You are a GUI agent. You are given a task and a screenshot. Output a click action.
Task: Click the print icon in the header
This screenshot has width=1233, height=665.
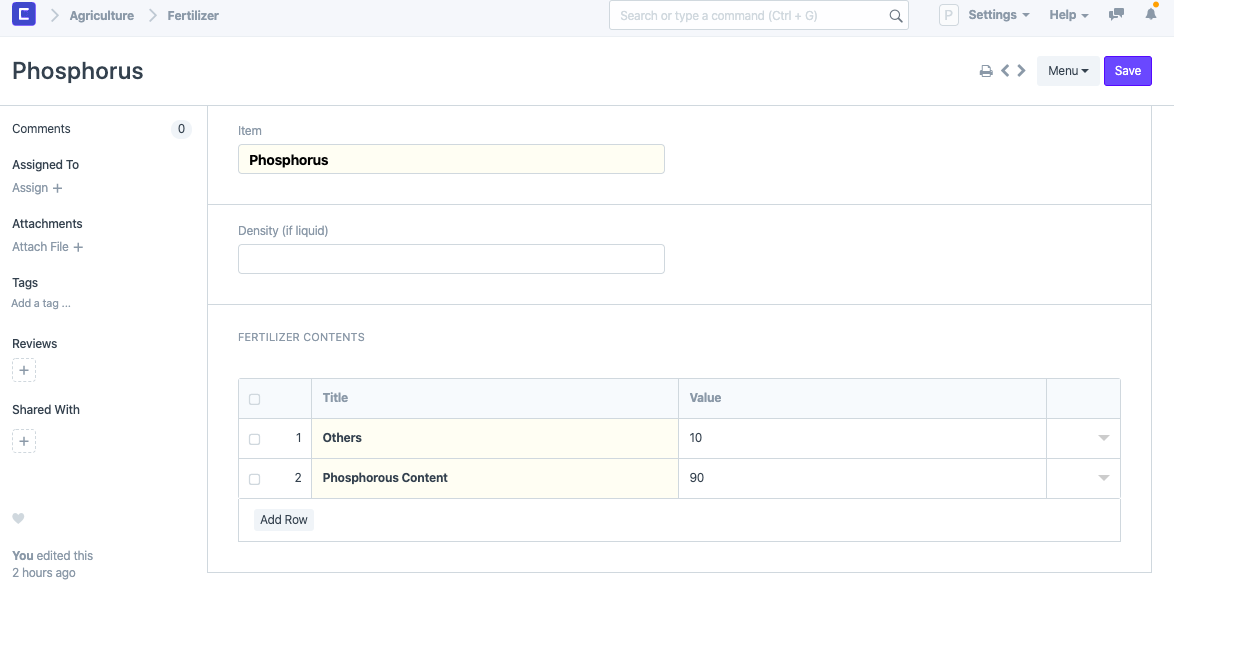click(986, 71)
